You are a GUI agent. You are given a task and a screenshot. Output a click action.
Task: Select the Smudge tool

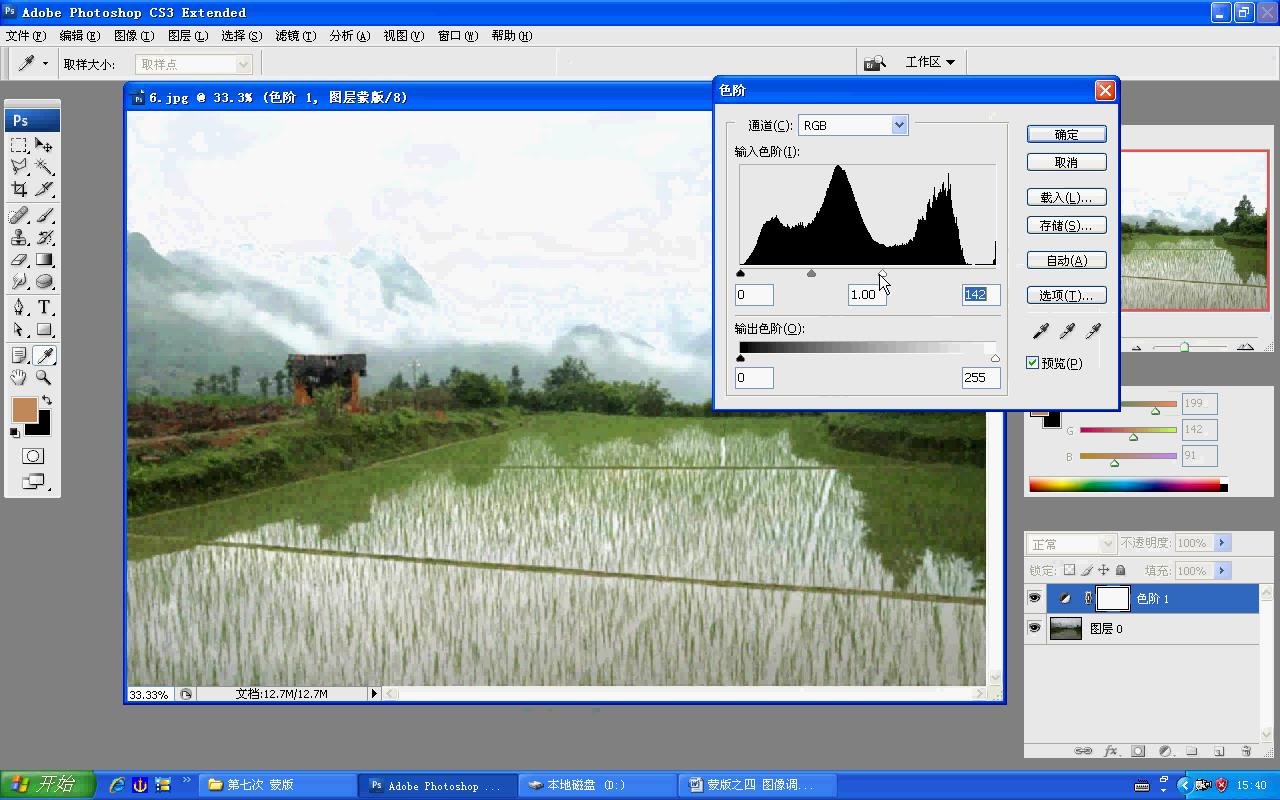pyautogui.click(x=19, y=281)
